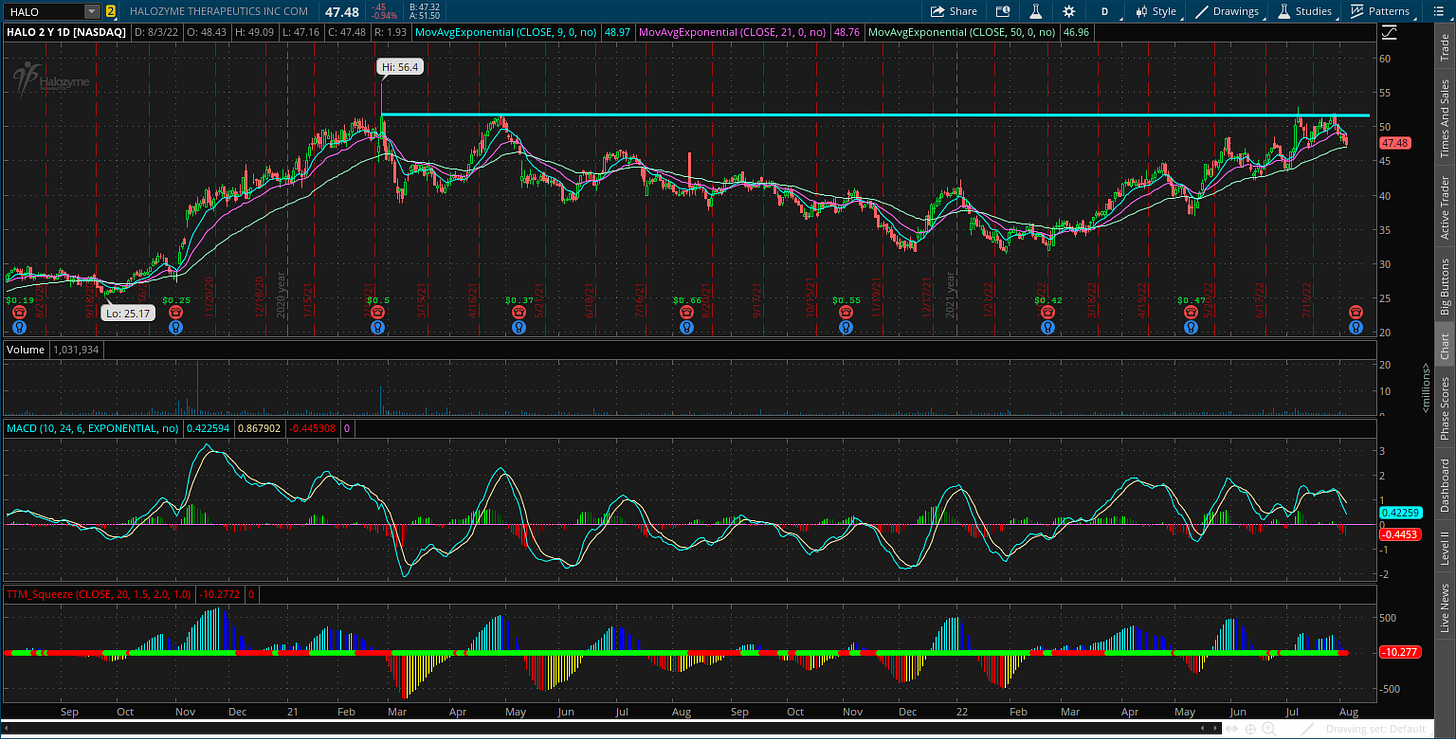Click the lightbulb event icon under $0.66
Image resolution: width=1456 pixels, height=739 pixels.
pyautogui.click(x=688, y=326)
